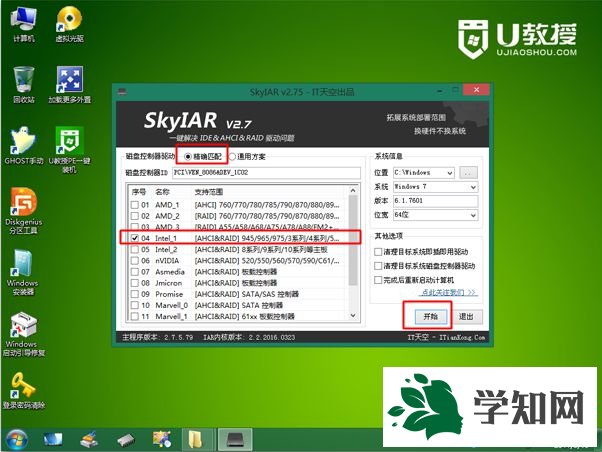Check the 01 AMD_1 driver checkbox
This screenshot has height=452, width=602.
(135, 205)
